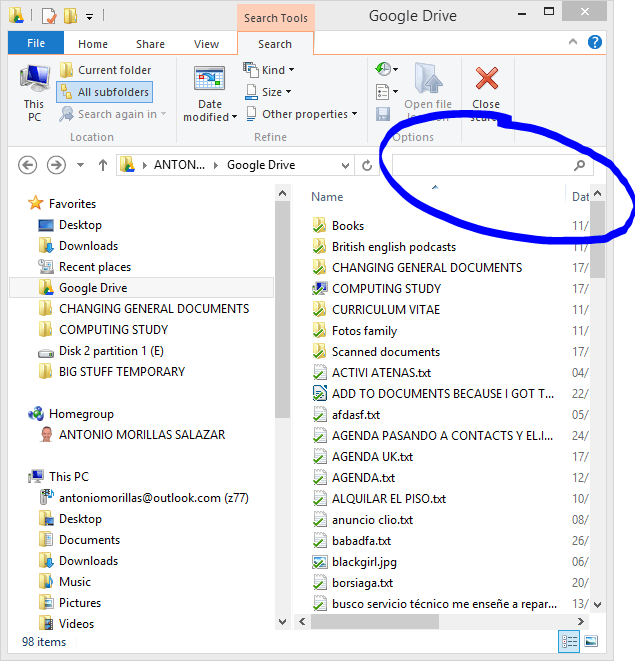Click the This PC location icon
This screenshot has height=661, width=635.
point(35,79)
